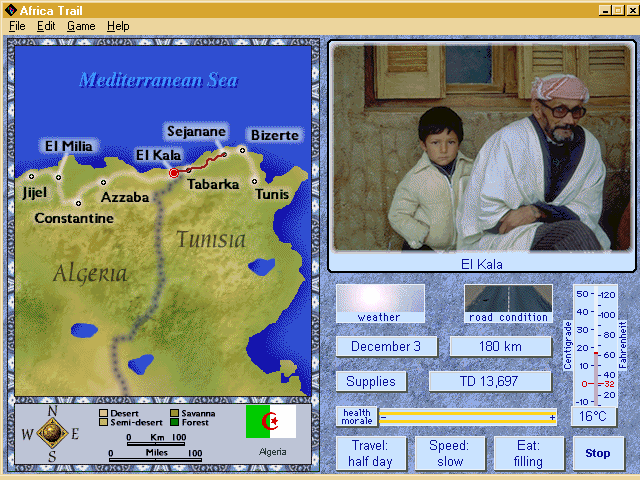The height and width of the screenshot is (480, 640).
Task: Close the Africa Trail window
Action: [x=633, y=10]
